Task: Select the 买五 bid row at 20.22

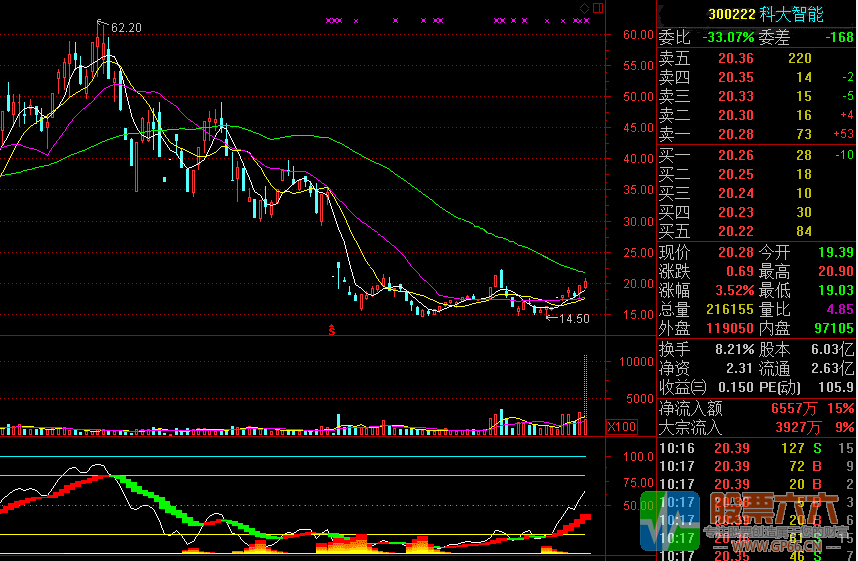Action: point(756,231)
